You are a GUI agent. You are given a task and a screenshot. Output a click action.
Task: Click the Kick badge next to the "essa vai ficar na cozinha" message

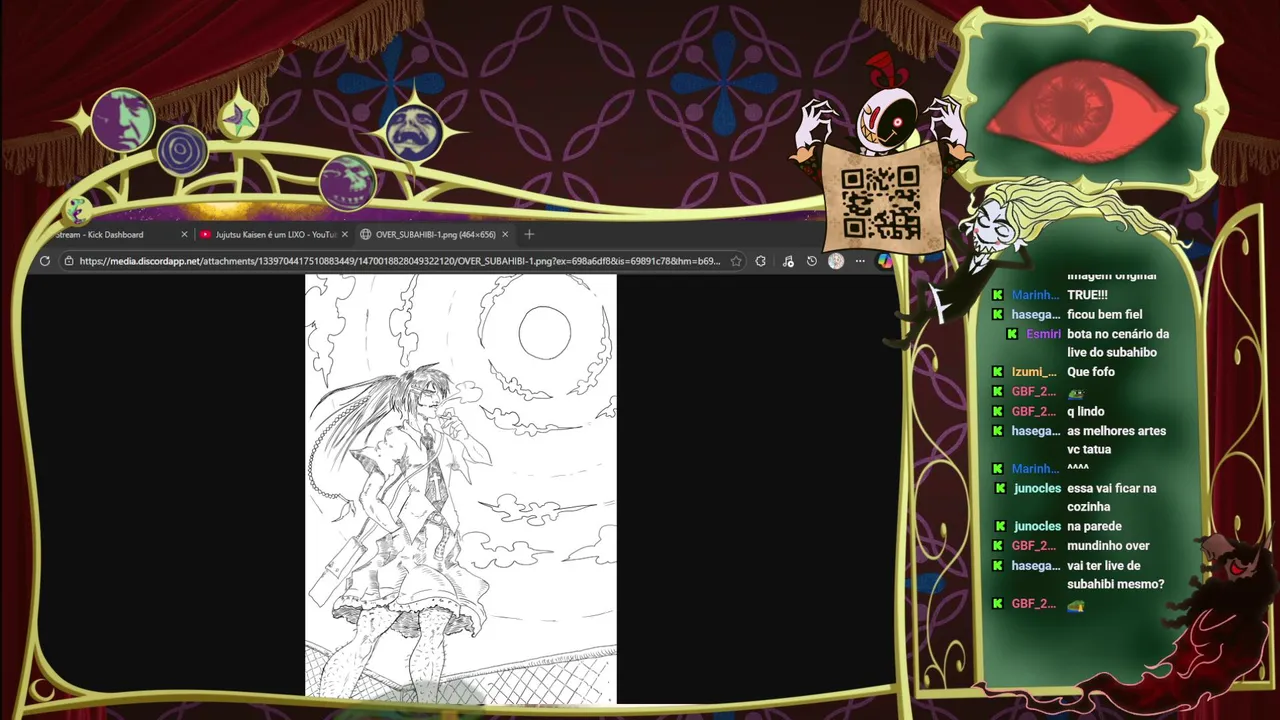[x=999, y=488]
